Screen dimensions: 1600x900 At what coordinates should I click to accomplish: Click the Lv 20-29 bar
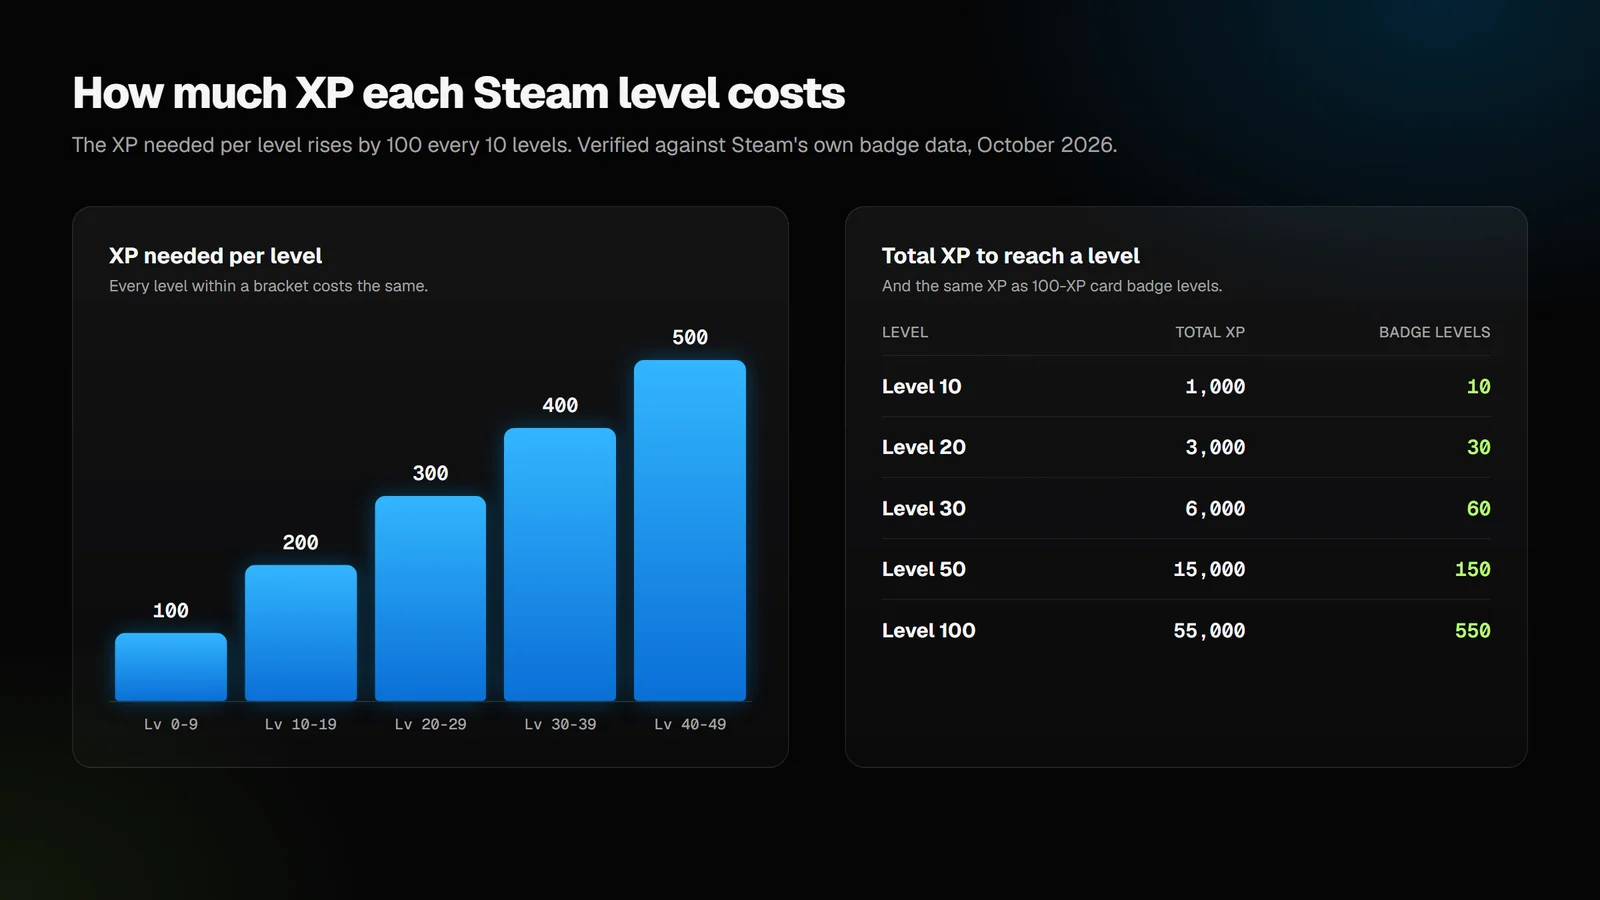(x=430, y=599)
